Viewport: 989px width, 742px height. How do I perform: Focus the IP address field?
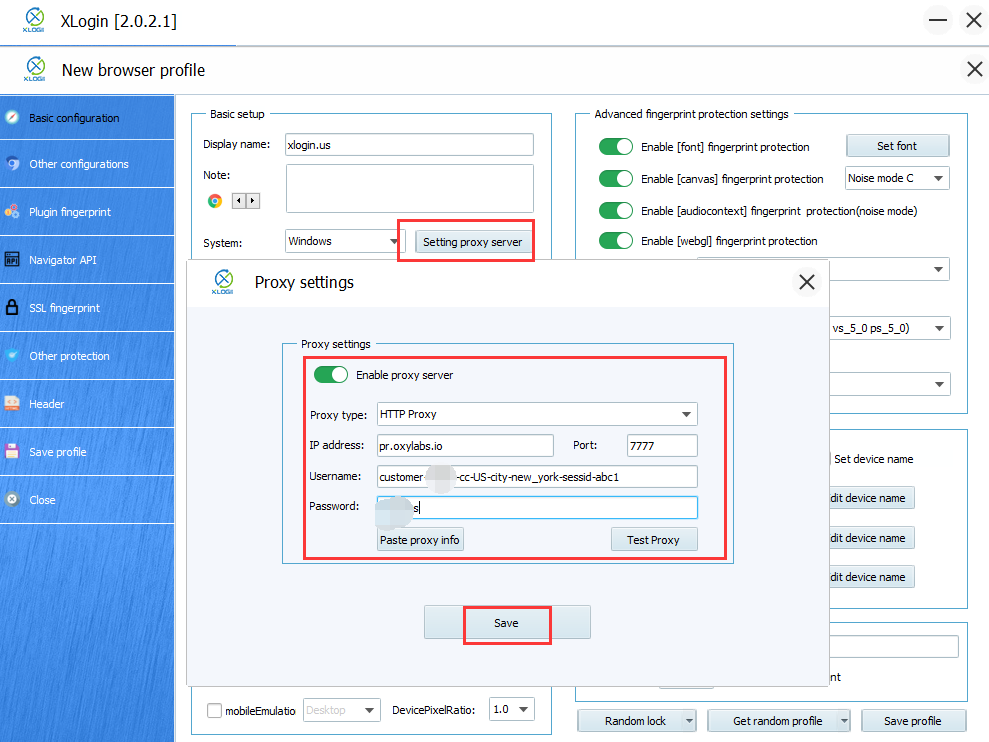pos(465,445)
